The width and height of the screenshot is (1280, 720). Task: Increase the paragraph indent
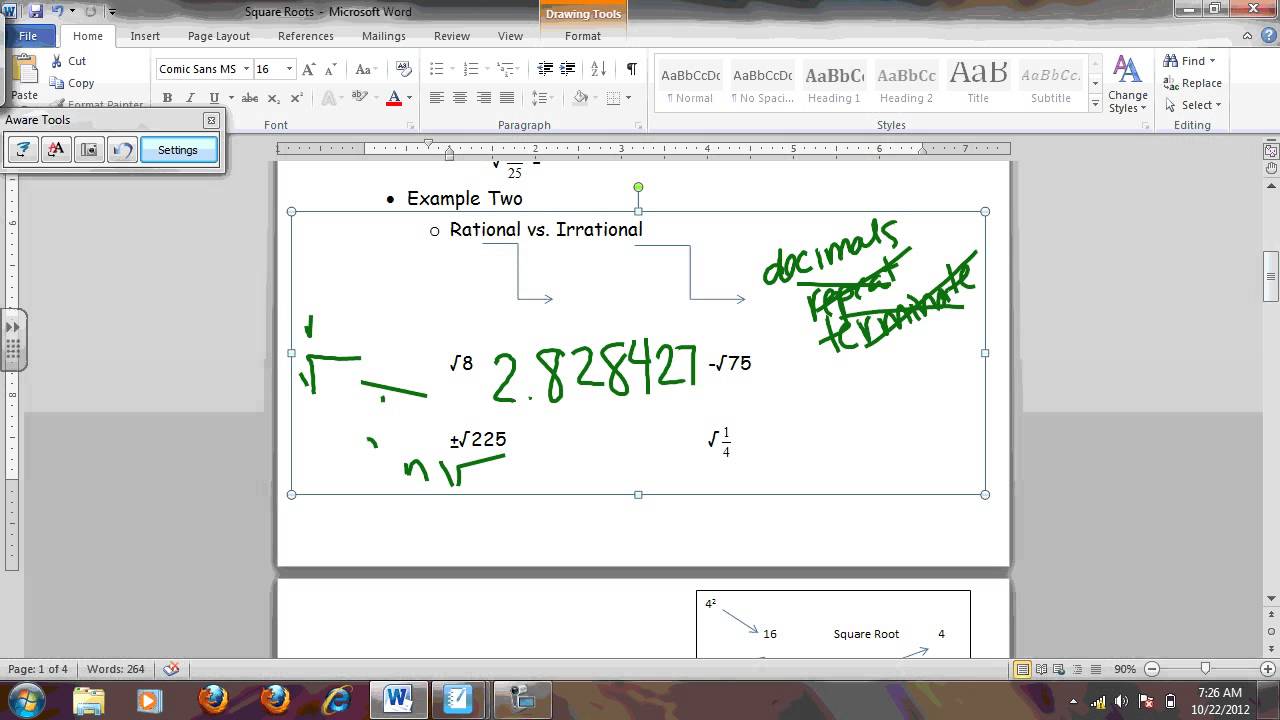tap(568, 69)
